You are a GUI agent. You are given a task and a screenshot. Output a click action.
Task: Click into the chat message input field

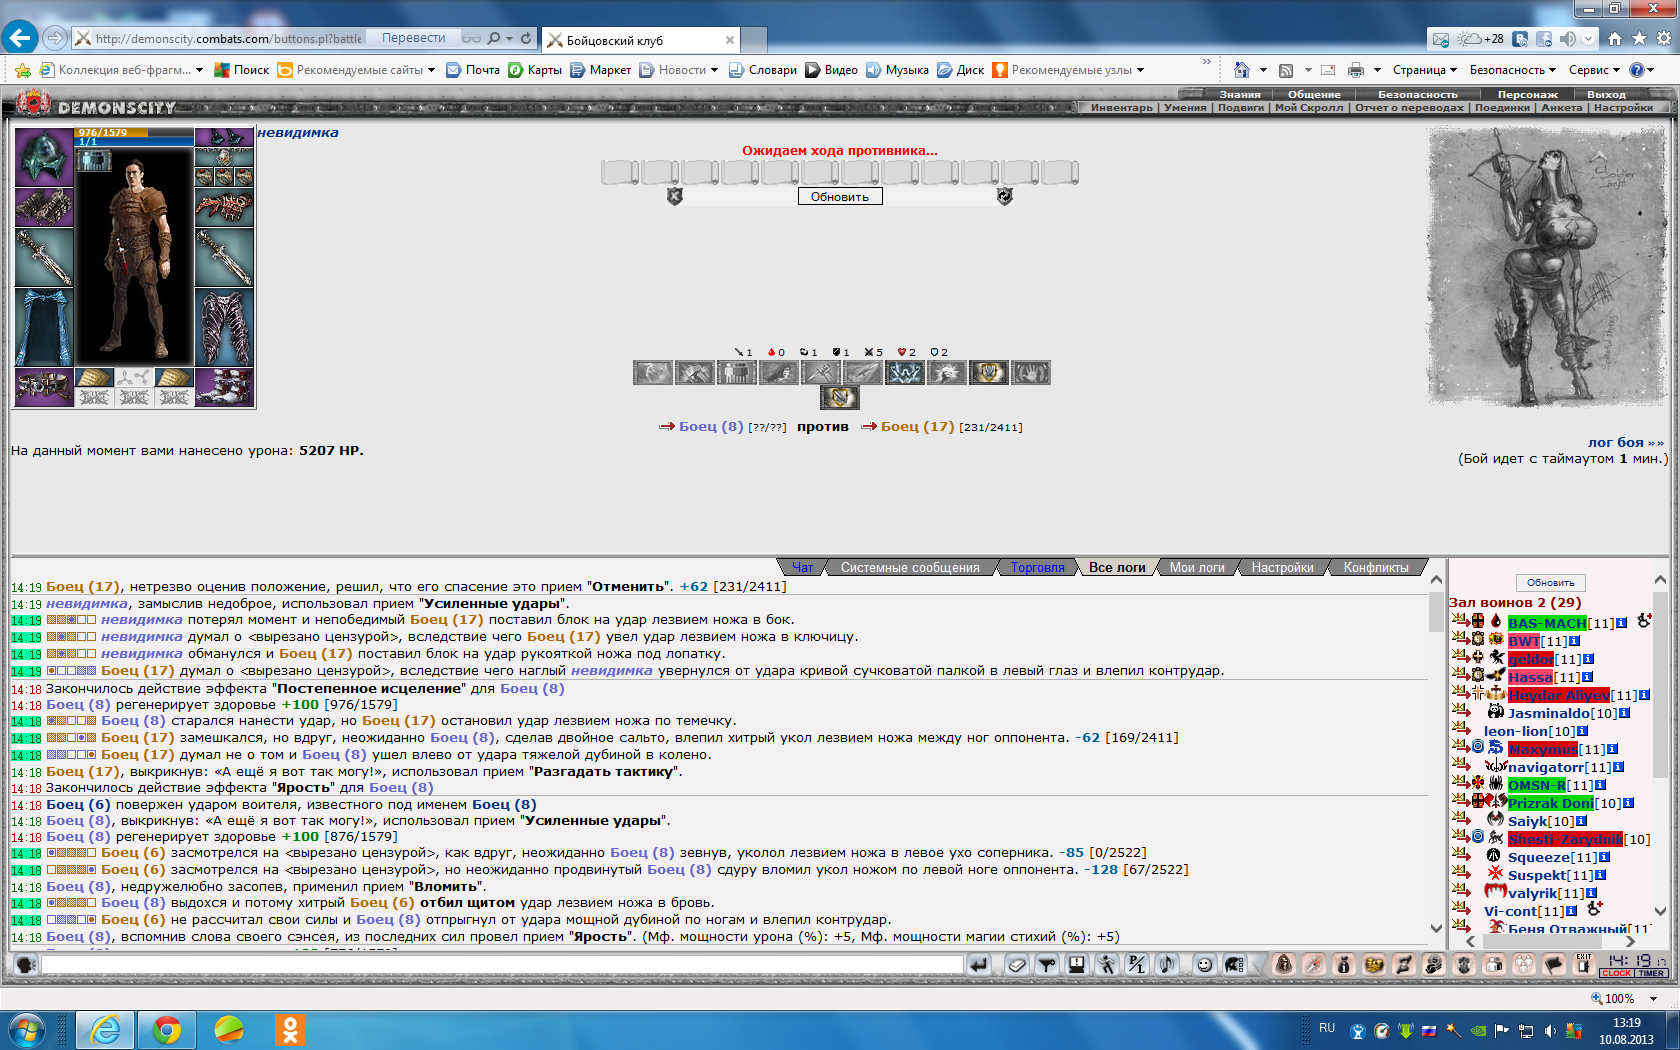pos(502,965)
